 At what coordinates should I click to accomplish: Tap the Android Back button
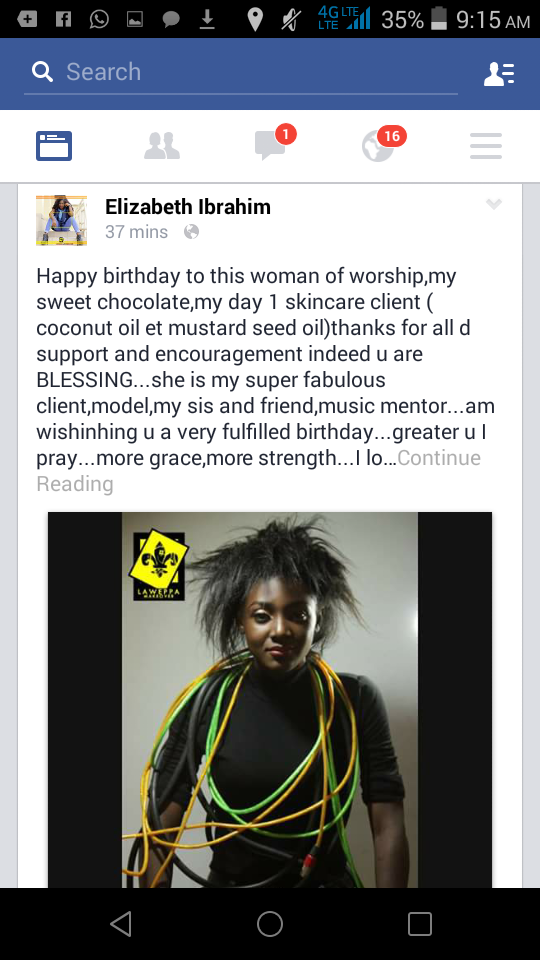pyautogui.click(x=121, y=924)
